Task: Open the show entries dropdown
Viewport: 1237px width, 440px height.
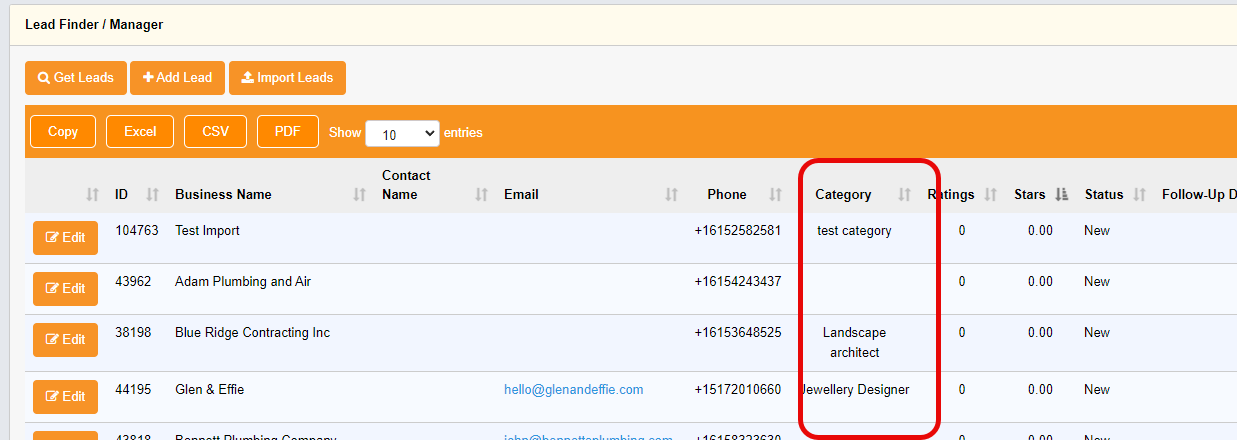Action: [402, 133]
